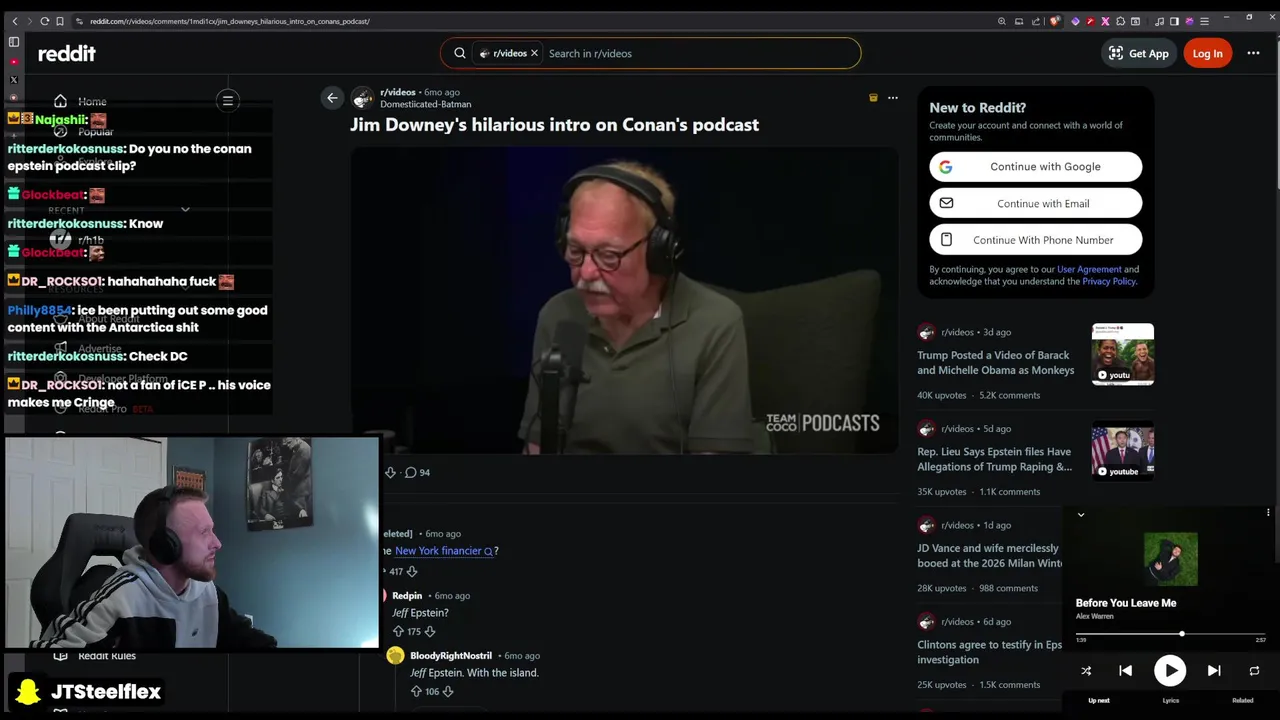Screen dimensions: 1280x720
Task: Click the New York financier search link
Action: click(444, 551)
